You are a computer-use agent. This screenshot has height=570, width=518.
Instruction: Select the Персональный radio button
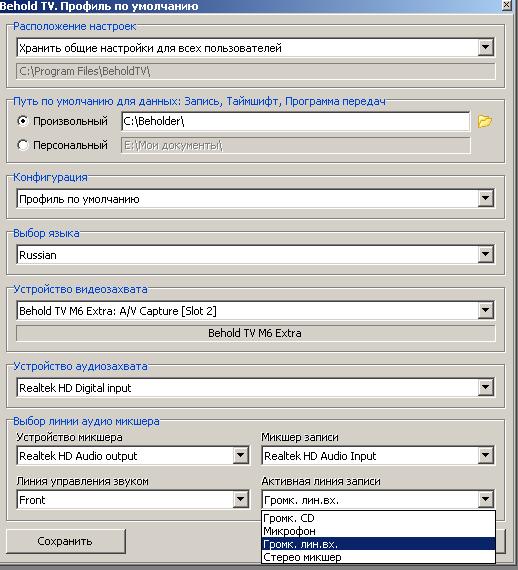[23, 145]
